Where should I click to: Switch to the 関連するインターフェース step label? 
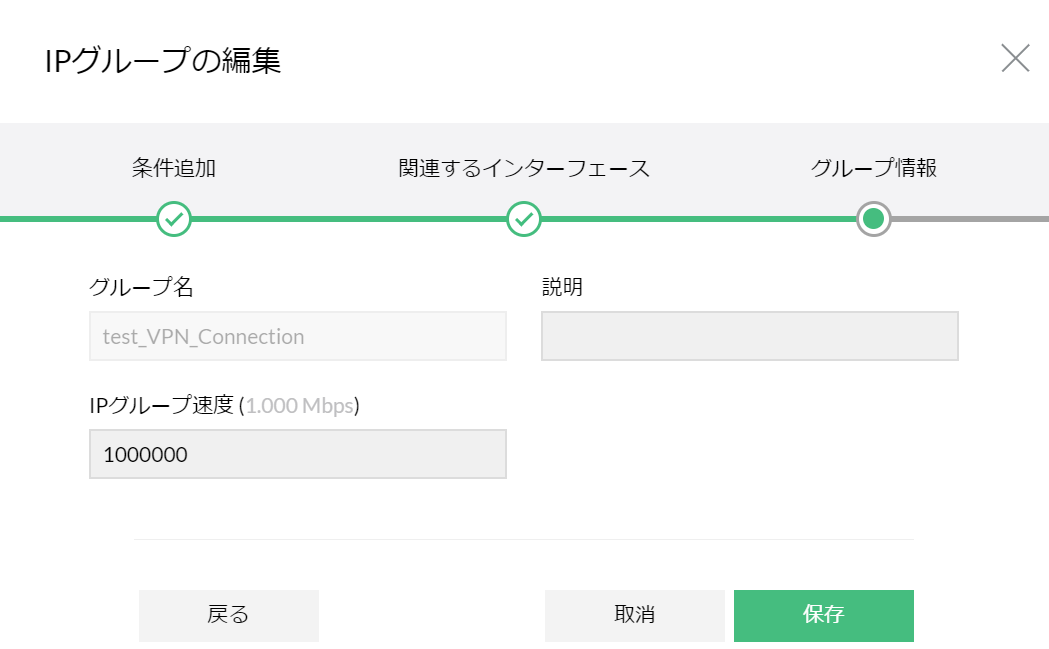pos(524,168)
